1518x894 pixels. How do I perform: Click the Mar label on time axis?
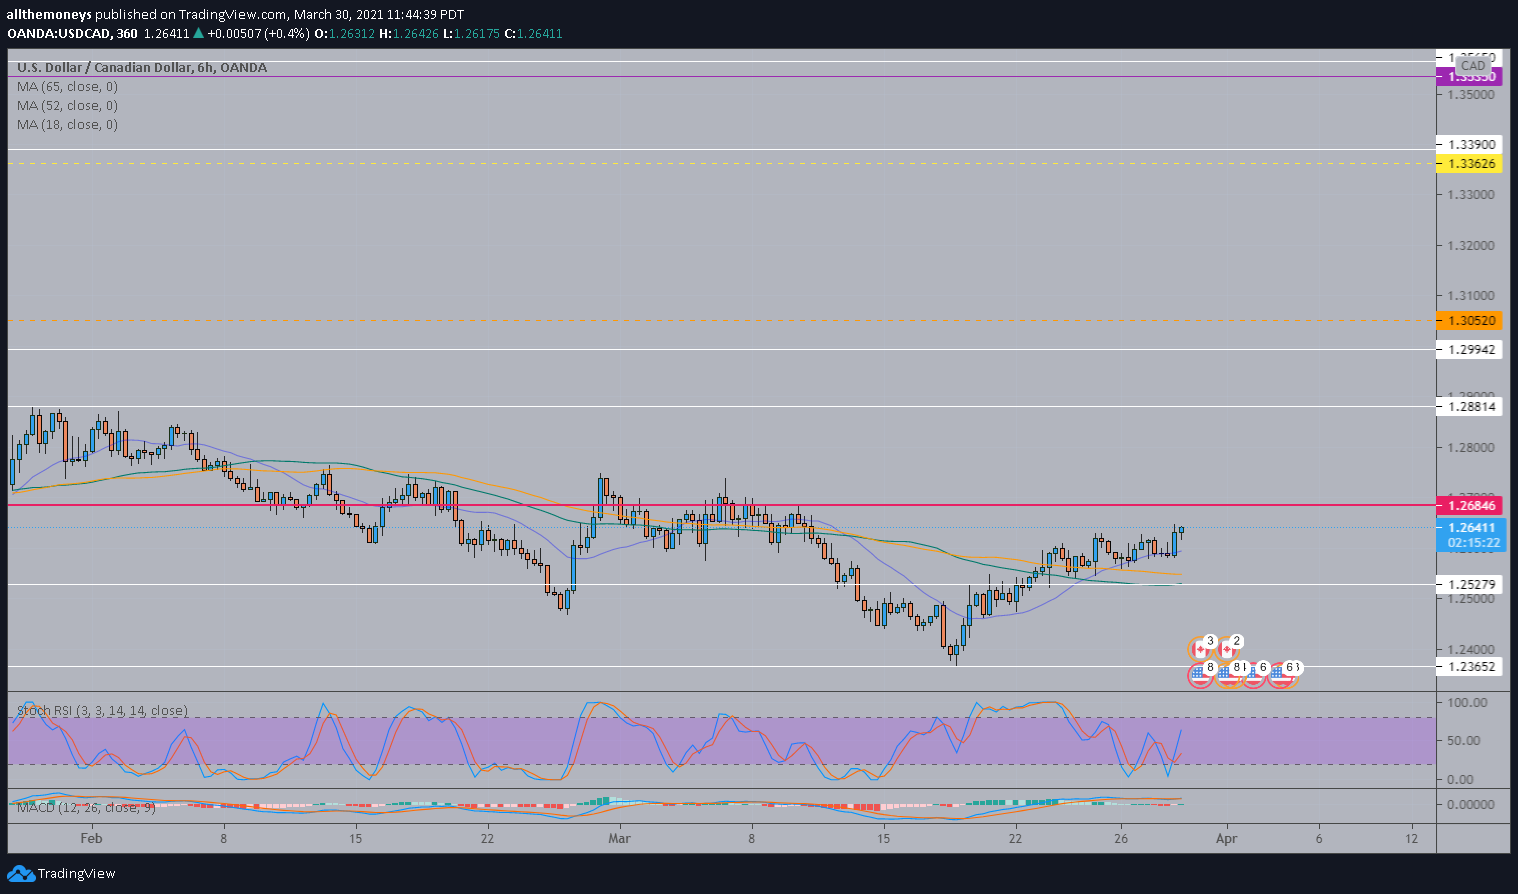619,838
